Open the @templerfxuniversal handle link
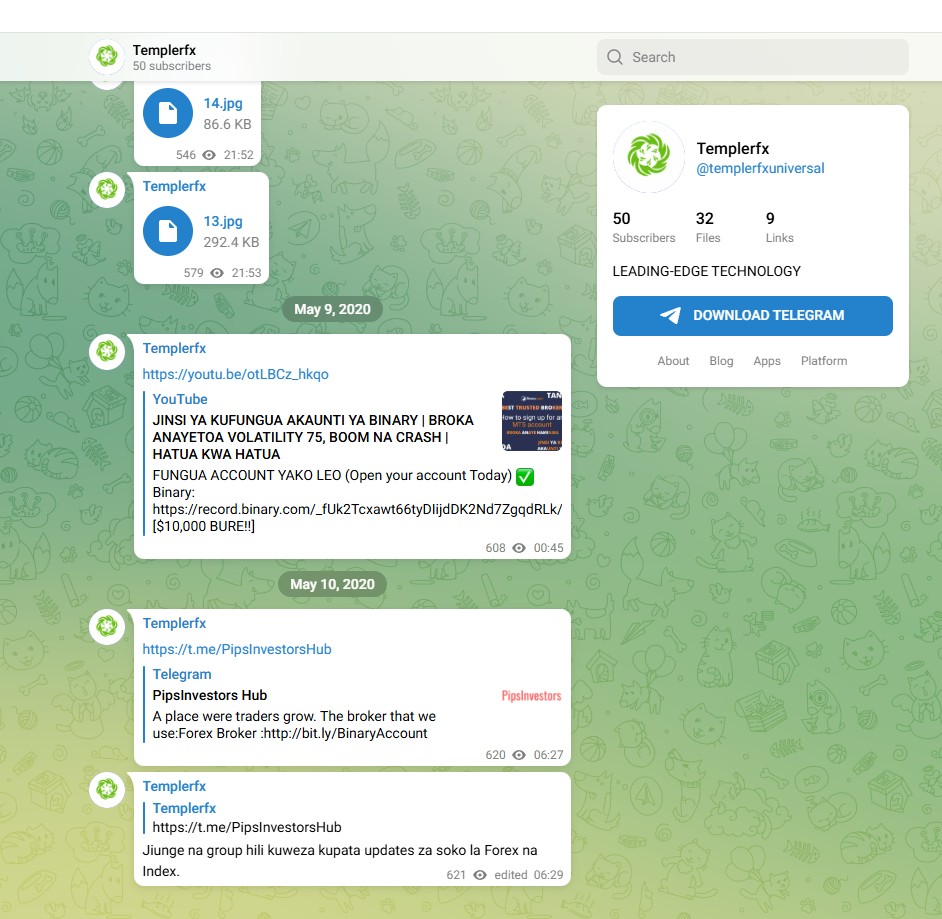 (x=760, y=169)
